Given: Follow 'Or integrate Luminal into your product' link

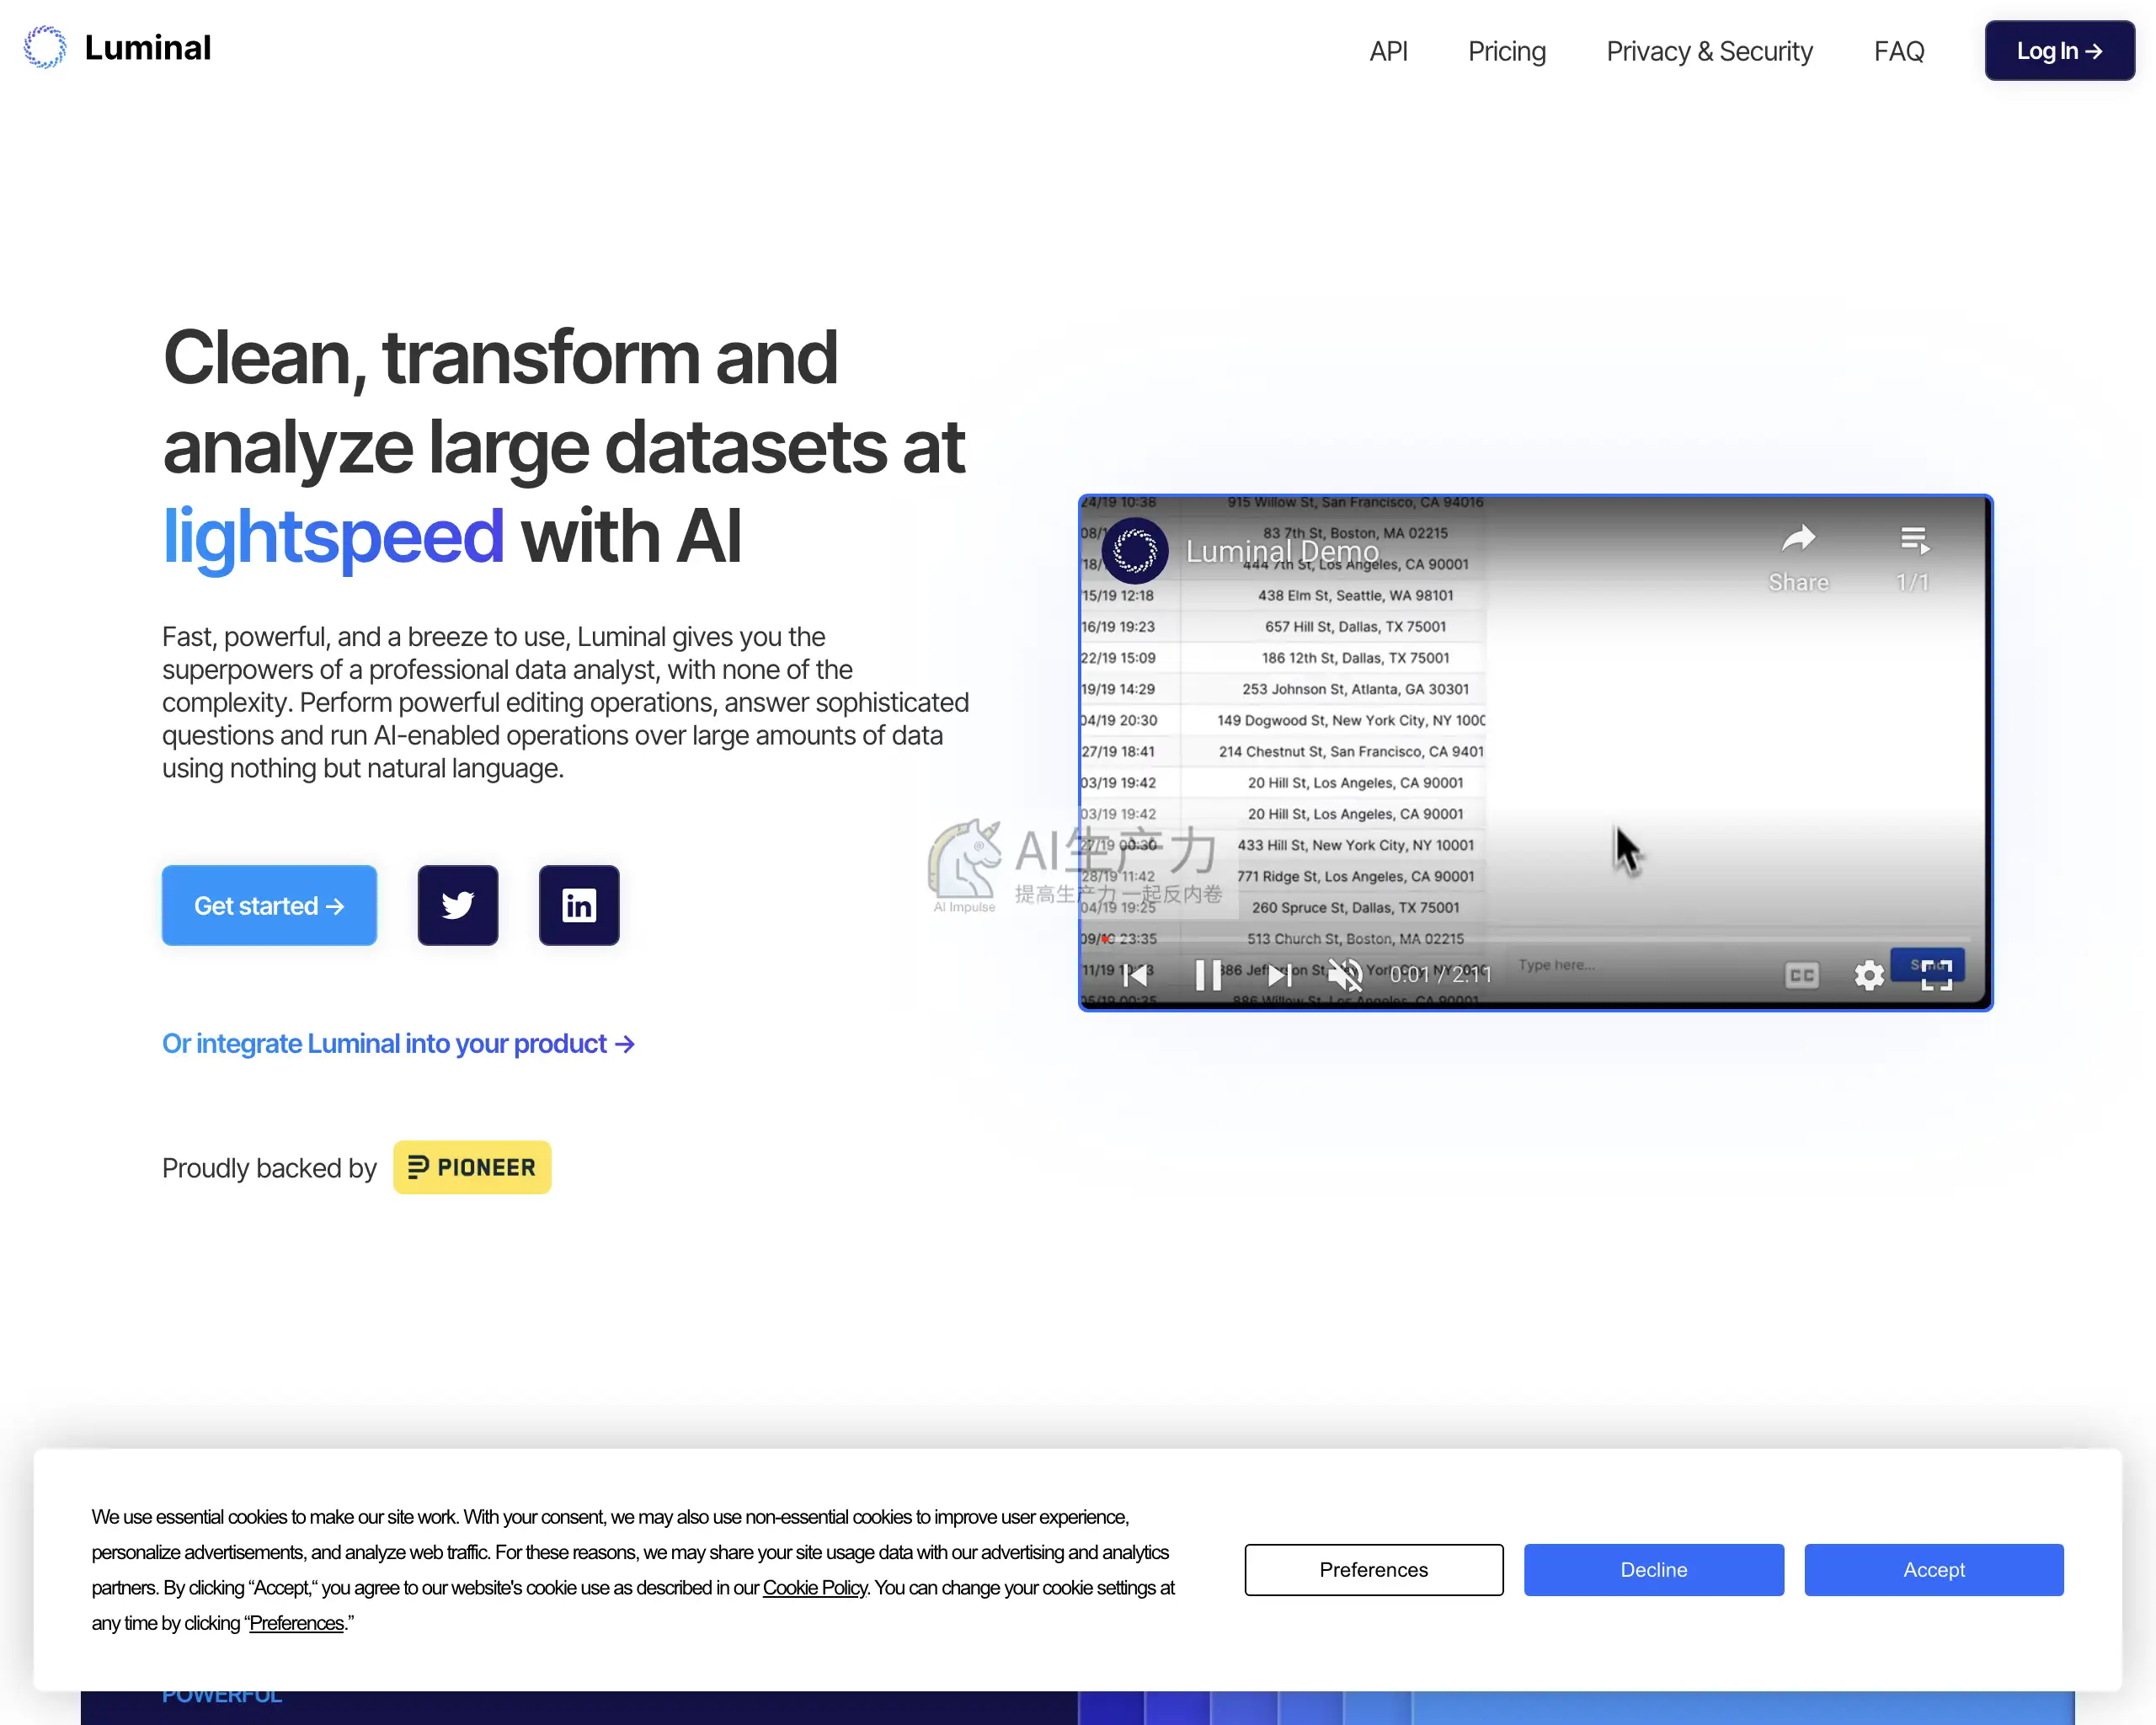Looking at the screenshot, I should [398, 1043].
